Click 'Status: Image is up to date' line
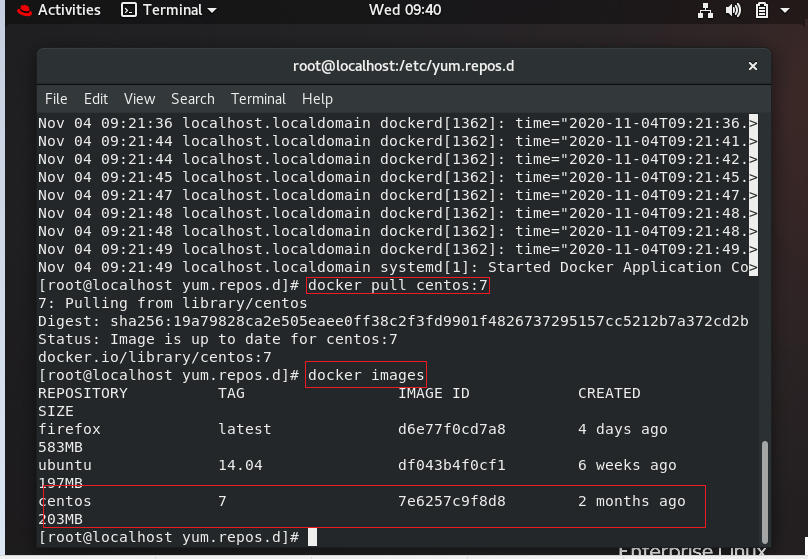The image size is (808, 559). coord(217,339)
